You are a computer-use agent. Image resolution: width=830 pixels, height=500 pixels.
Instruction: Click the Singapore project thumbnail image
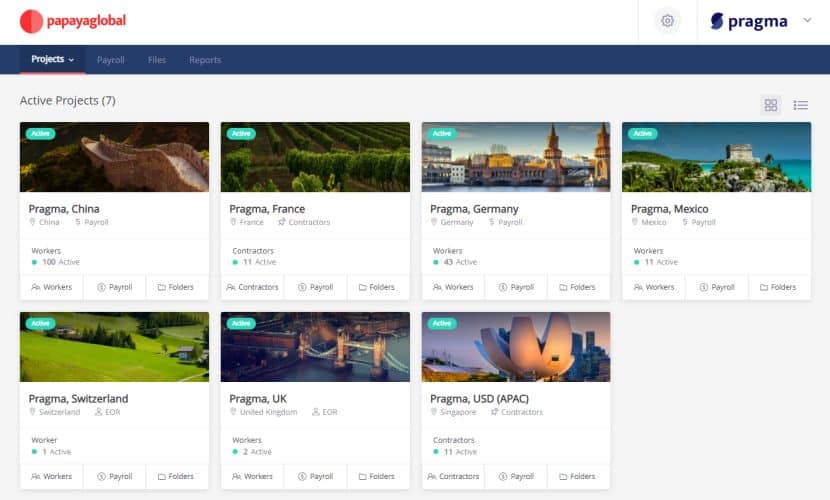click(516, 346)
